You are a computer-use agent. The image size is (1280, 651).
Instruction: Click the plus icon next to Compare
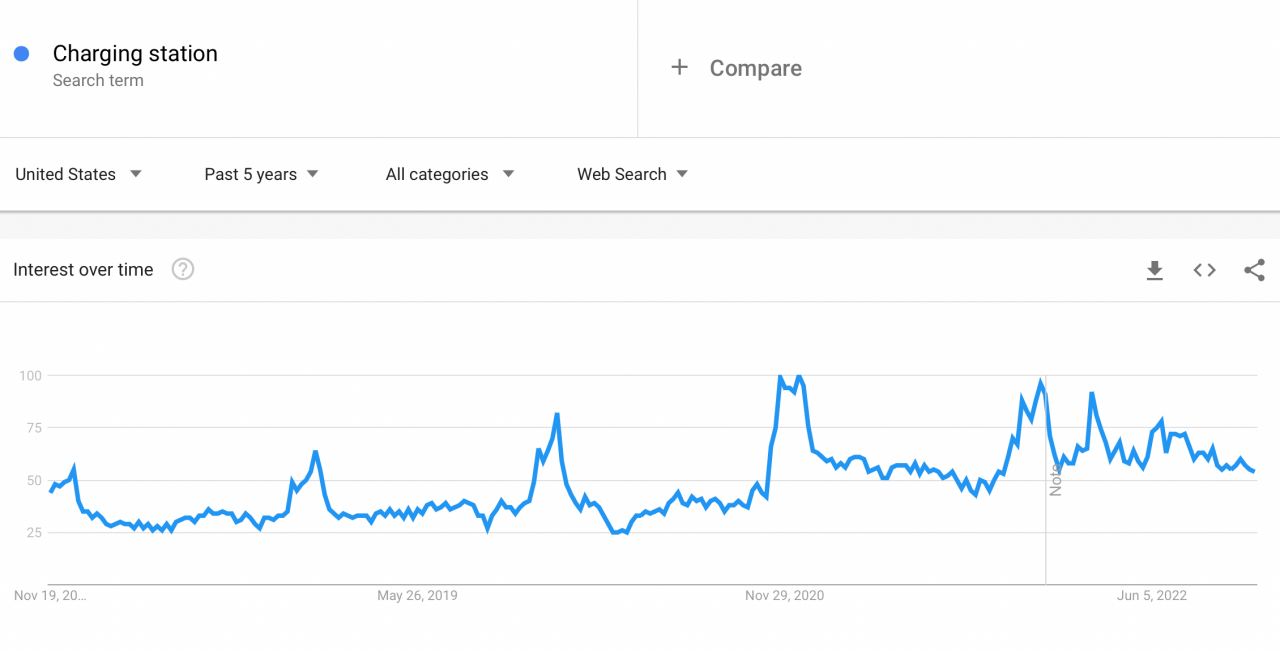tap(679, 67)
